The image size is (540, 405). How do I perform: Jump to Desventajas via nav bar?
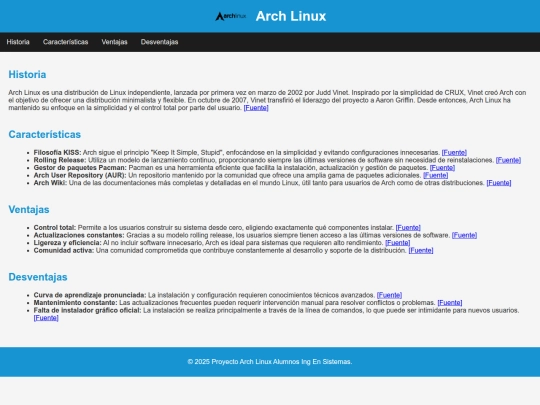pyautogui.click(x=159, y=42)
